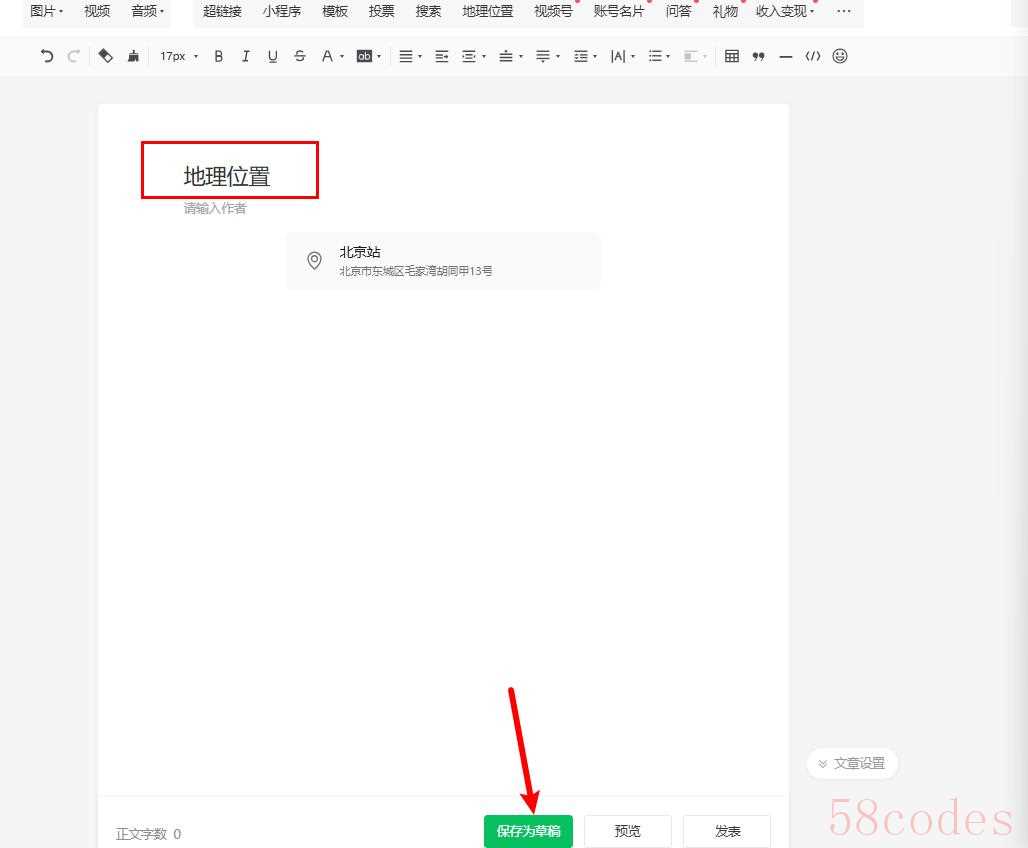Insert a table

(x=732, y=56)
